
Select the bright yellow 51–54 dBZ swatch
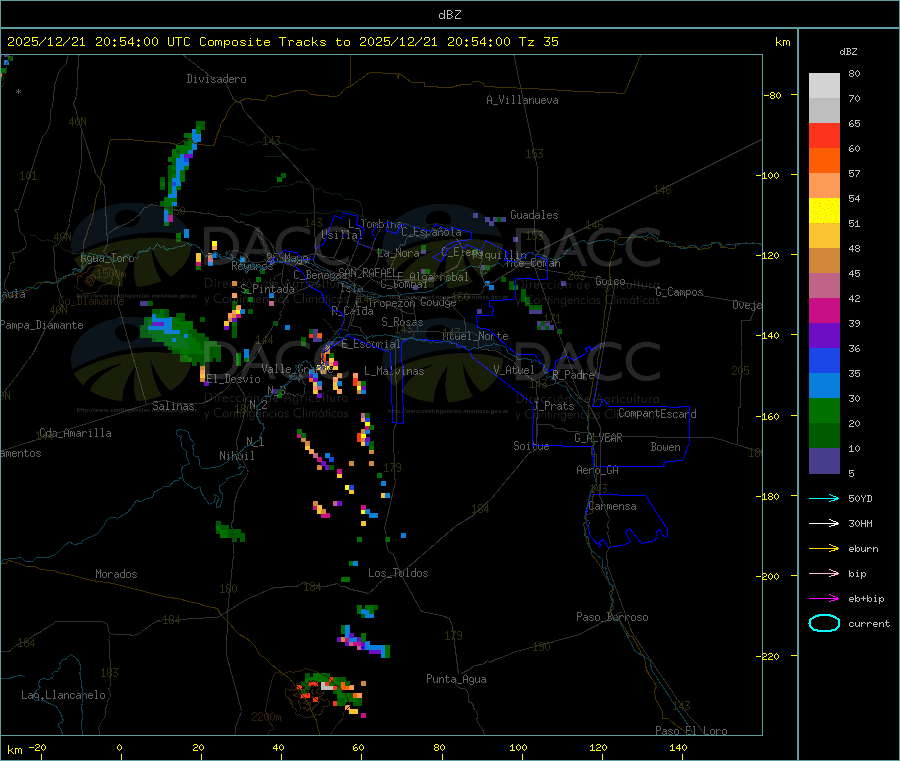[824, 211]
